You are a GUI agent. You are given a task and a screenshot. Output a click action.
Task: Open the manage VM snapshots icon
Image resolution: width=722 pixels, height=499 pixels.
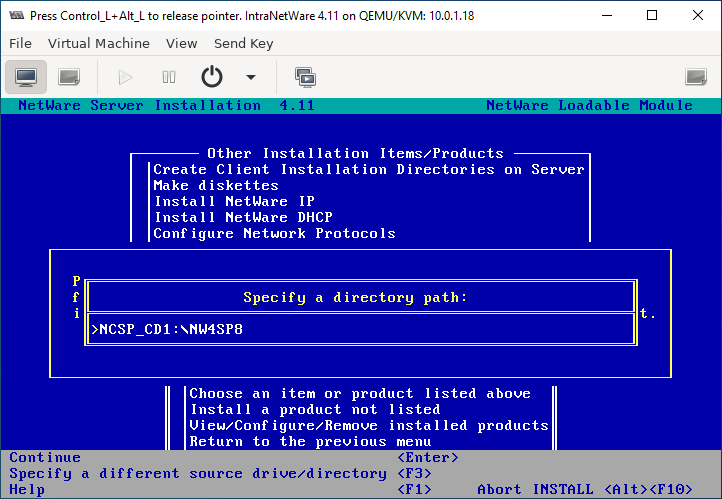tap(305, 77)
